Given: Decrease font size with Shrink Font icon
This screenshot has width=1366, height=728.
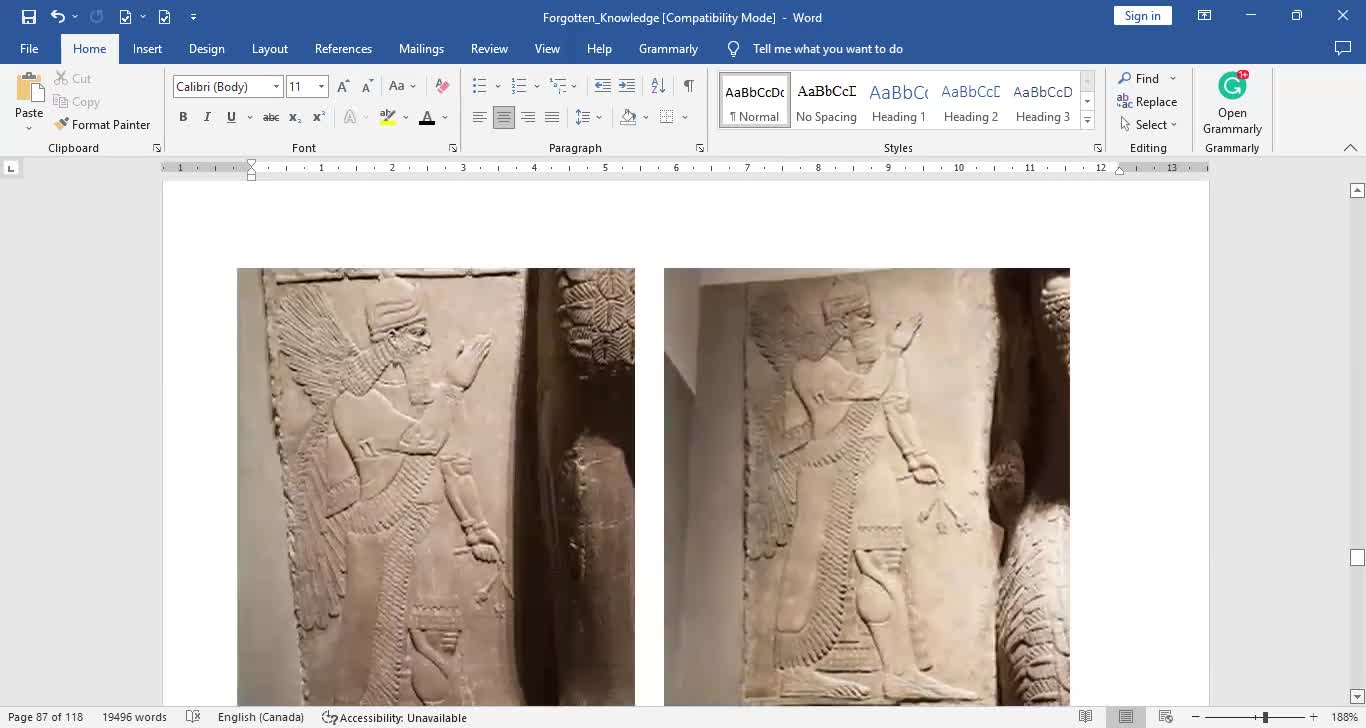Looking at the screenshot, I should (x=367, y=87).
